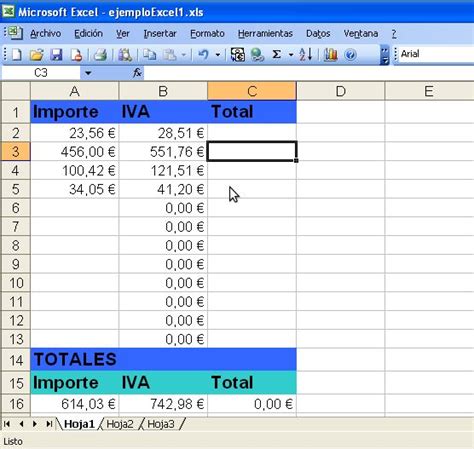
Task: Open the Herramientas menu
Action: point(265,34)
